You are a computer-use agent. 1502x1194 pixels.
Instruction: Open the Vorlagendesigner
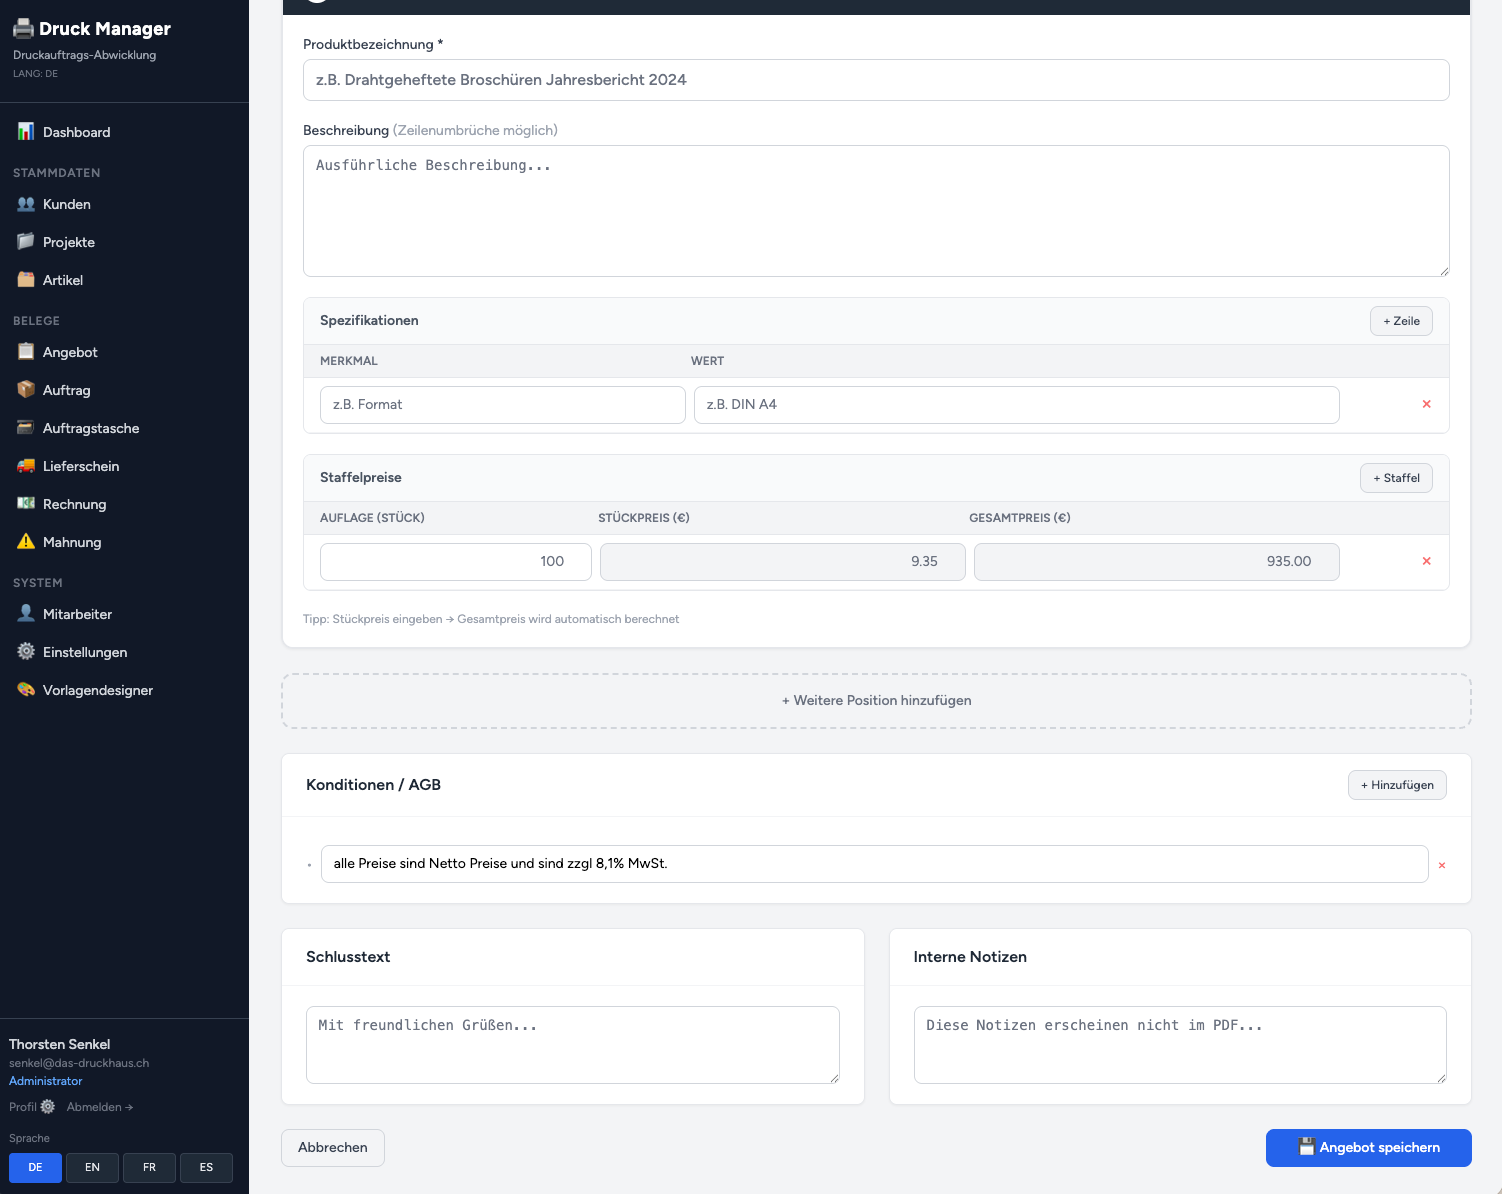pyautogui.click(x=97, y=690)
